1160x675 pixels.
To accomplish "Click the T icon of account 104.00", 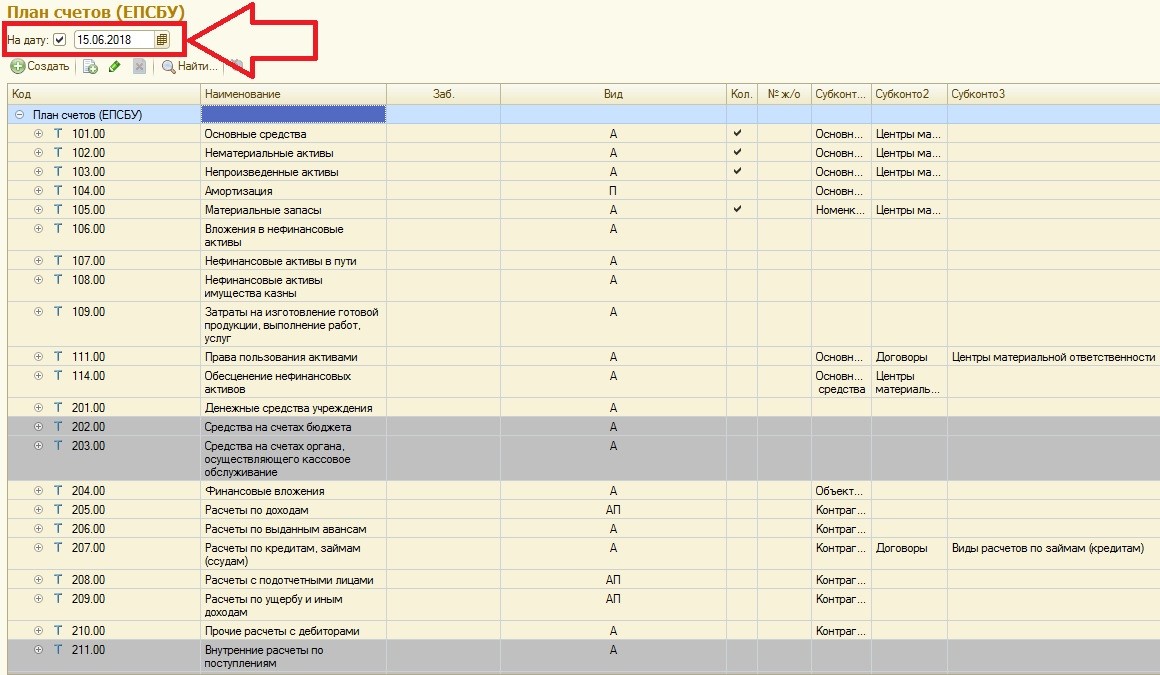I will (x=58, y=191).
